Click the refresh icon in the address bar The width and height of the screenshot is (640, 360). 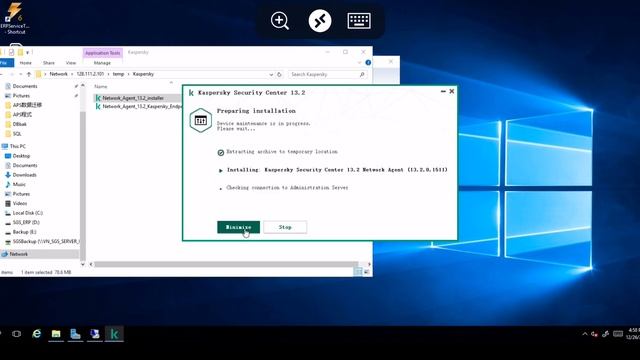[x=279, y=74]
